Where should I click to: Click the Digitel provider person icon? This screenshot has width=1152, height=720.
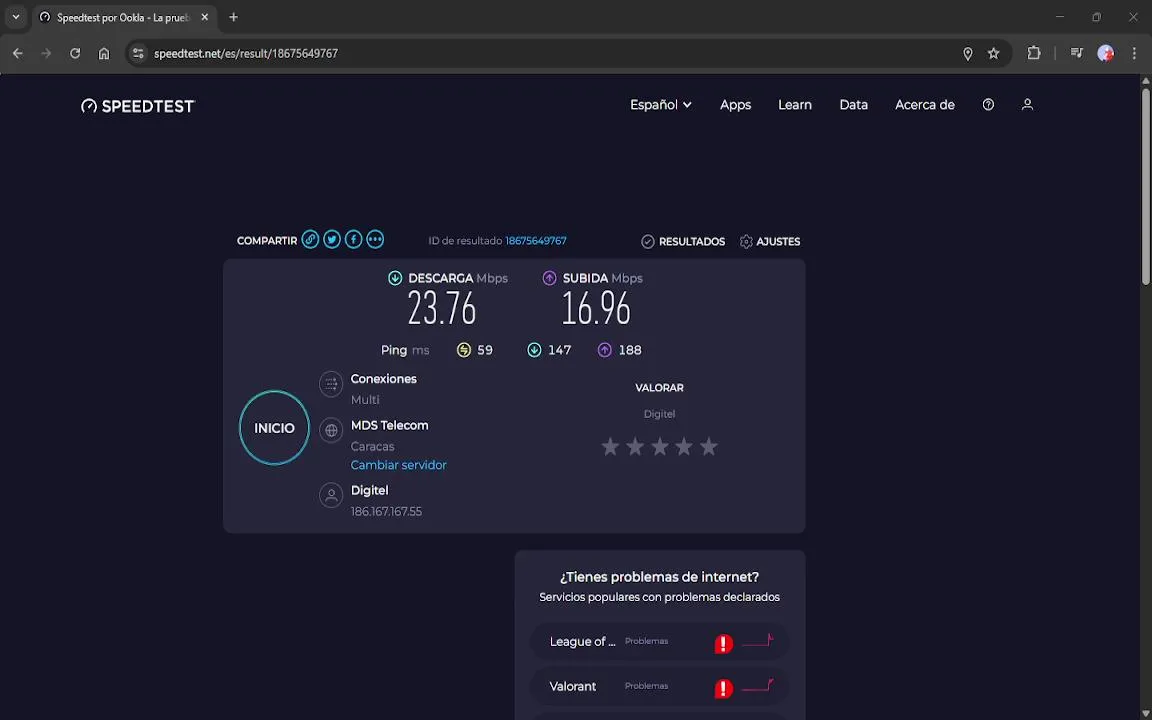pos(331,495)
